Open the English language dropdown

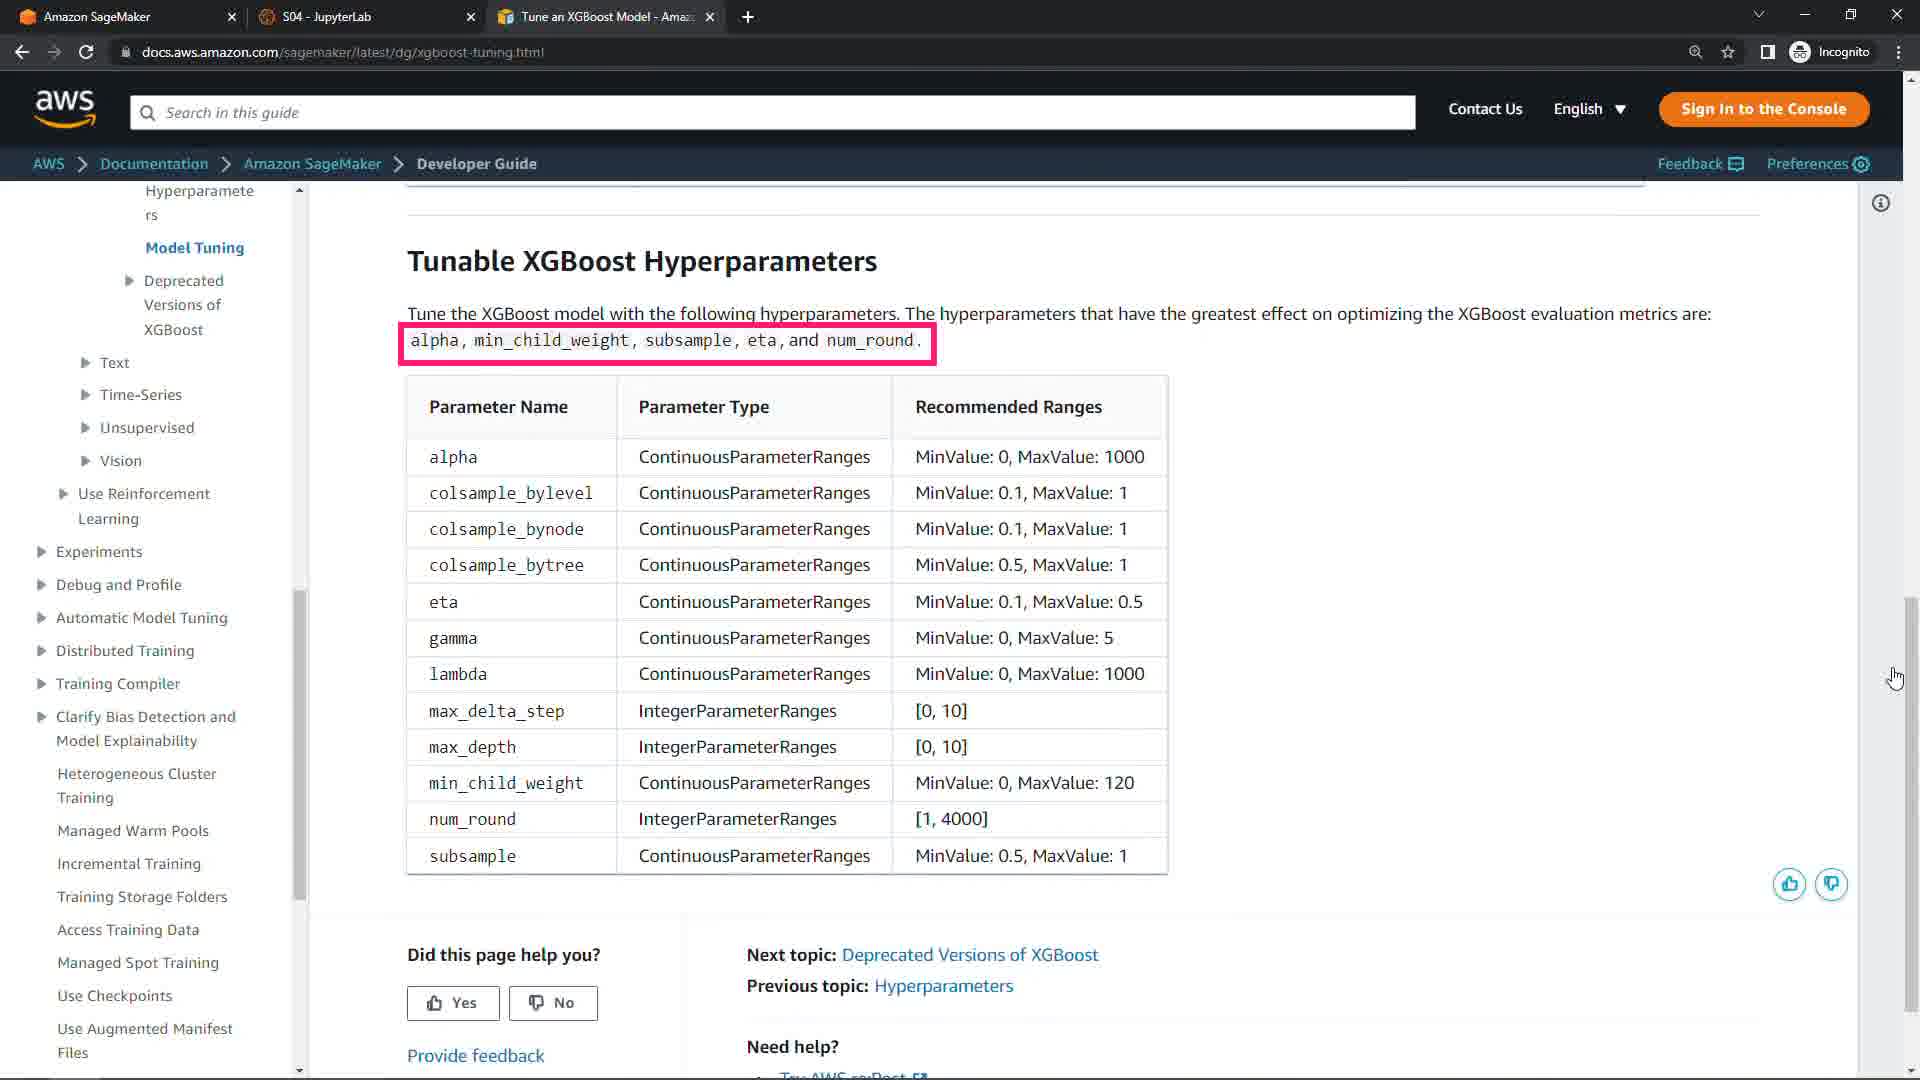(x=1589, y=109)
